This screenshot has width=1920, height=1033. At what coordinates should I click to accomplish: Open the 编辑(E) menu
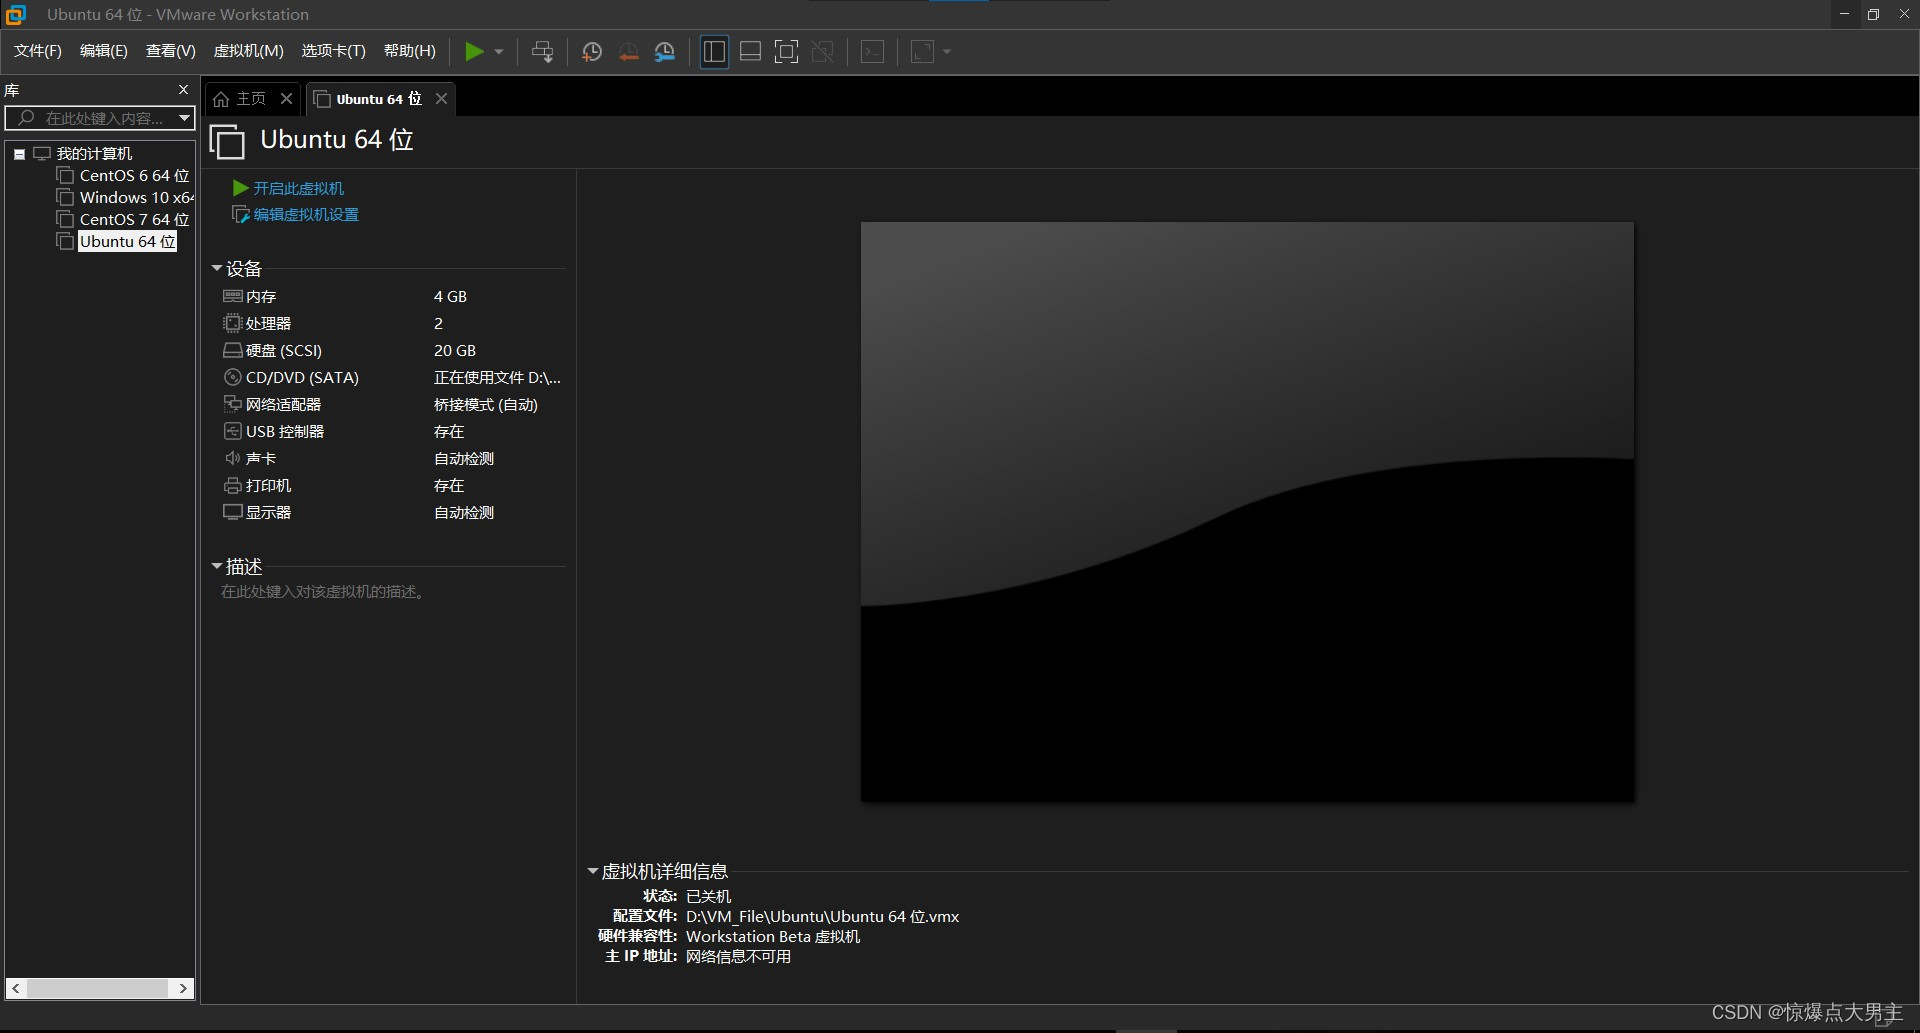pyautogui.click(x=104, y=51)
